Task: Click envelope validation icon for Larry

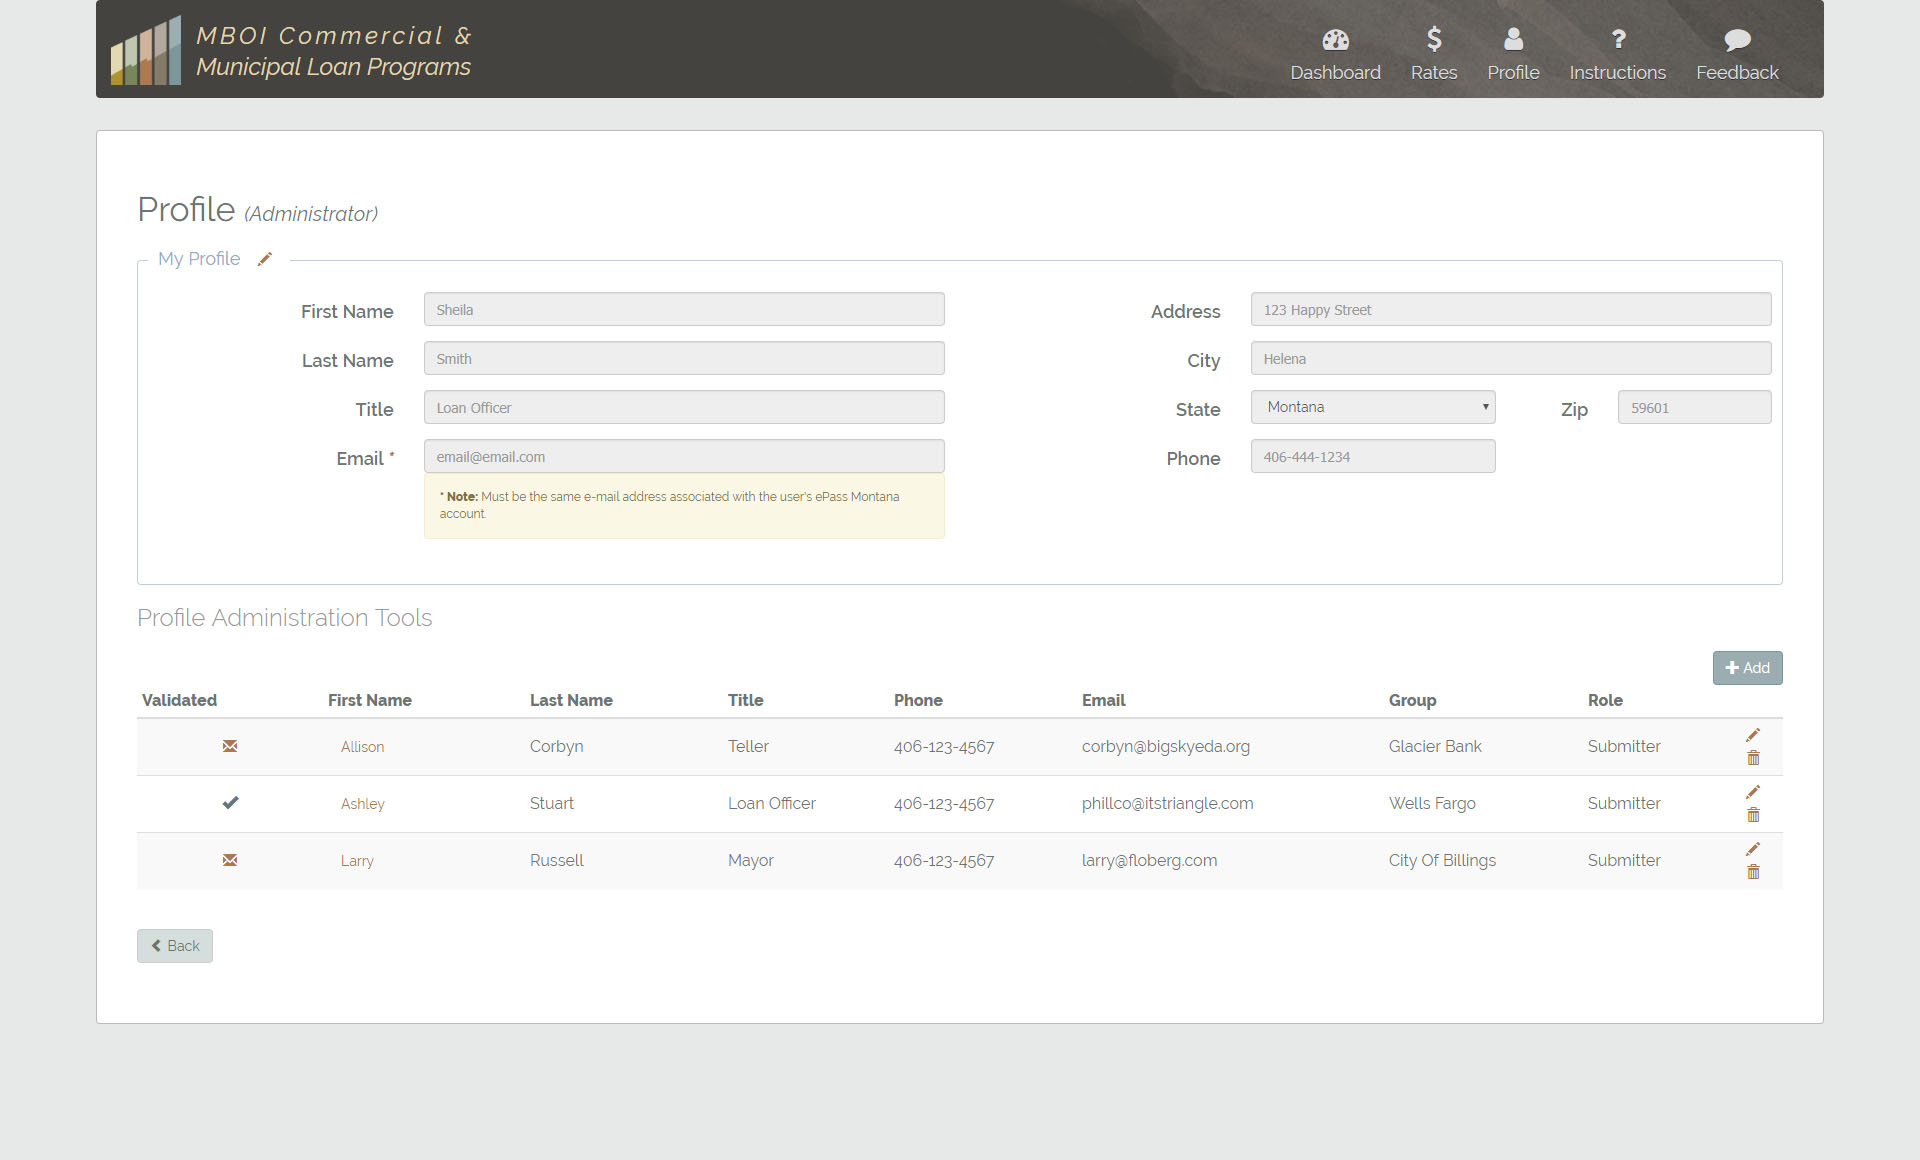Action: click(230, 860)
